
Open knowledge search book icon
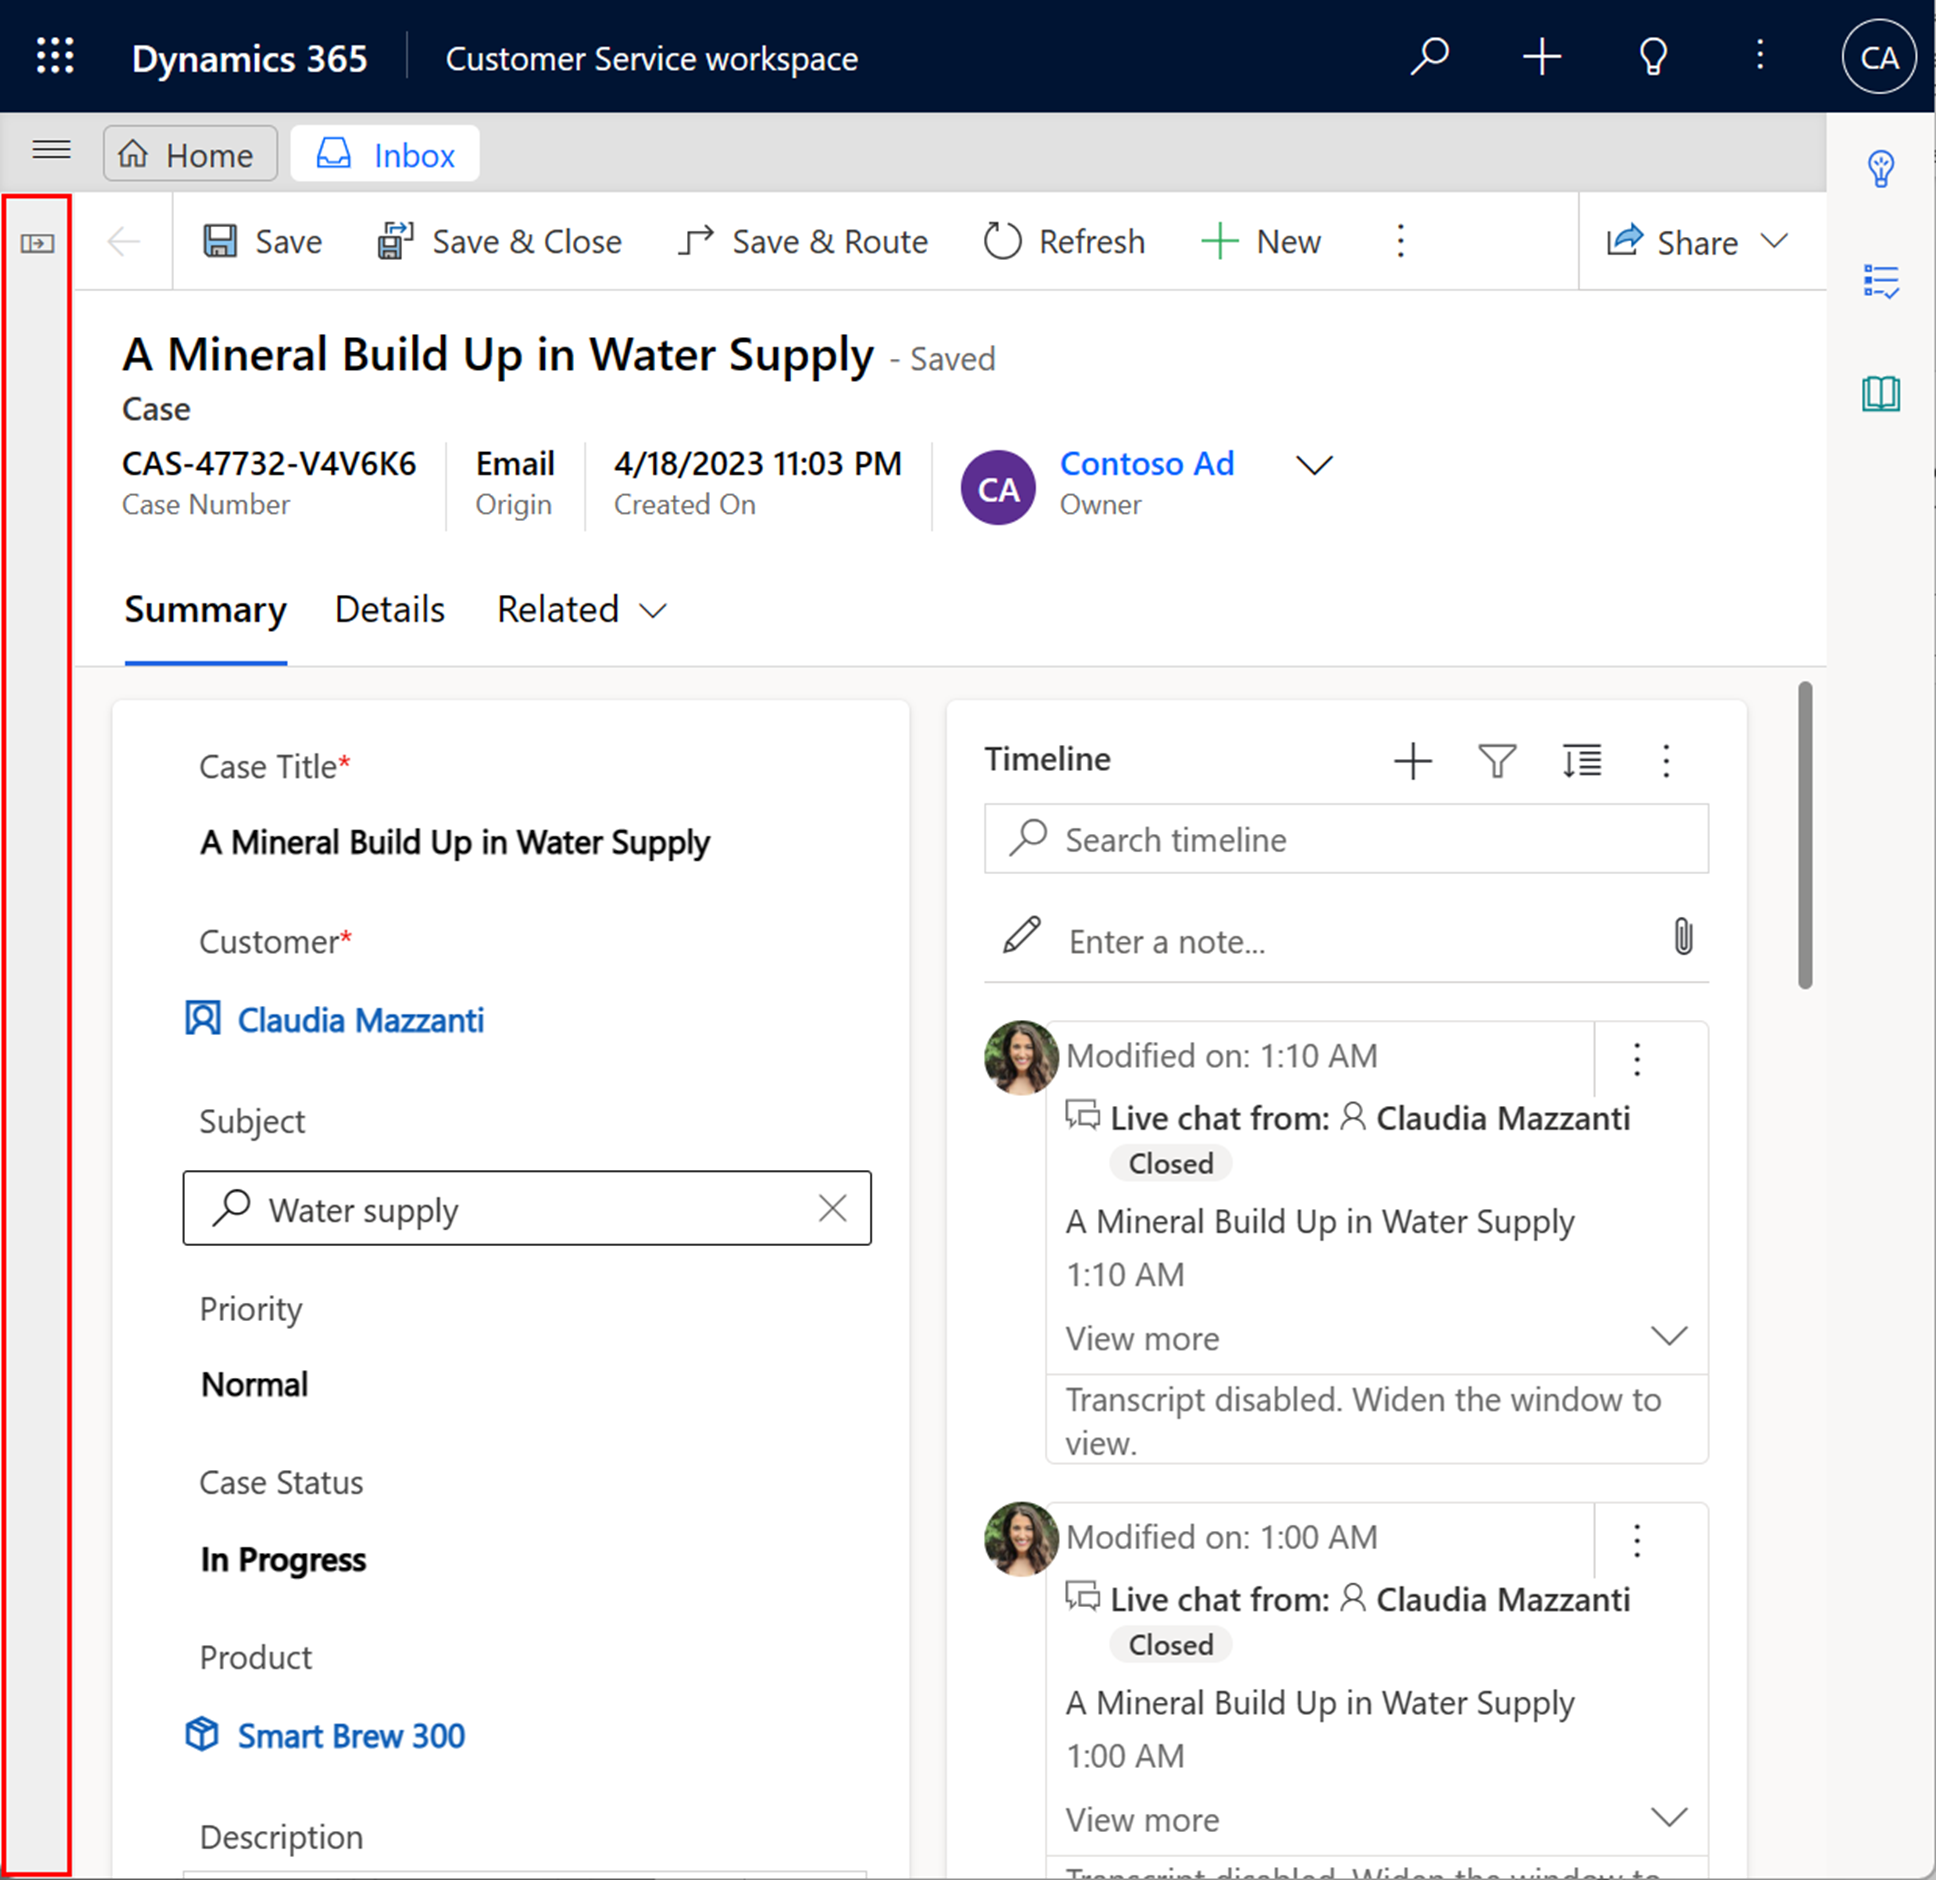click(x=1880, y=393)
